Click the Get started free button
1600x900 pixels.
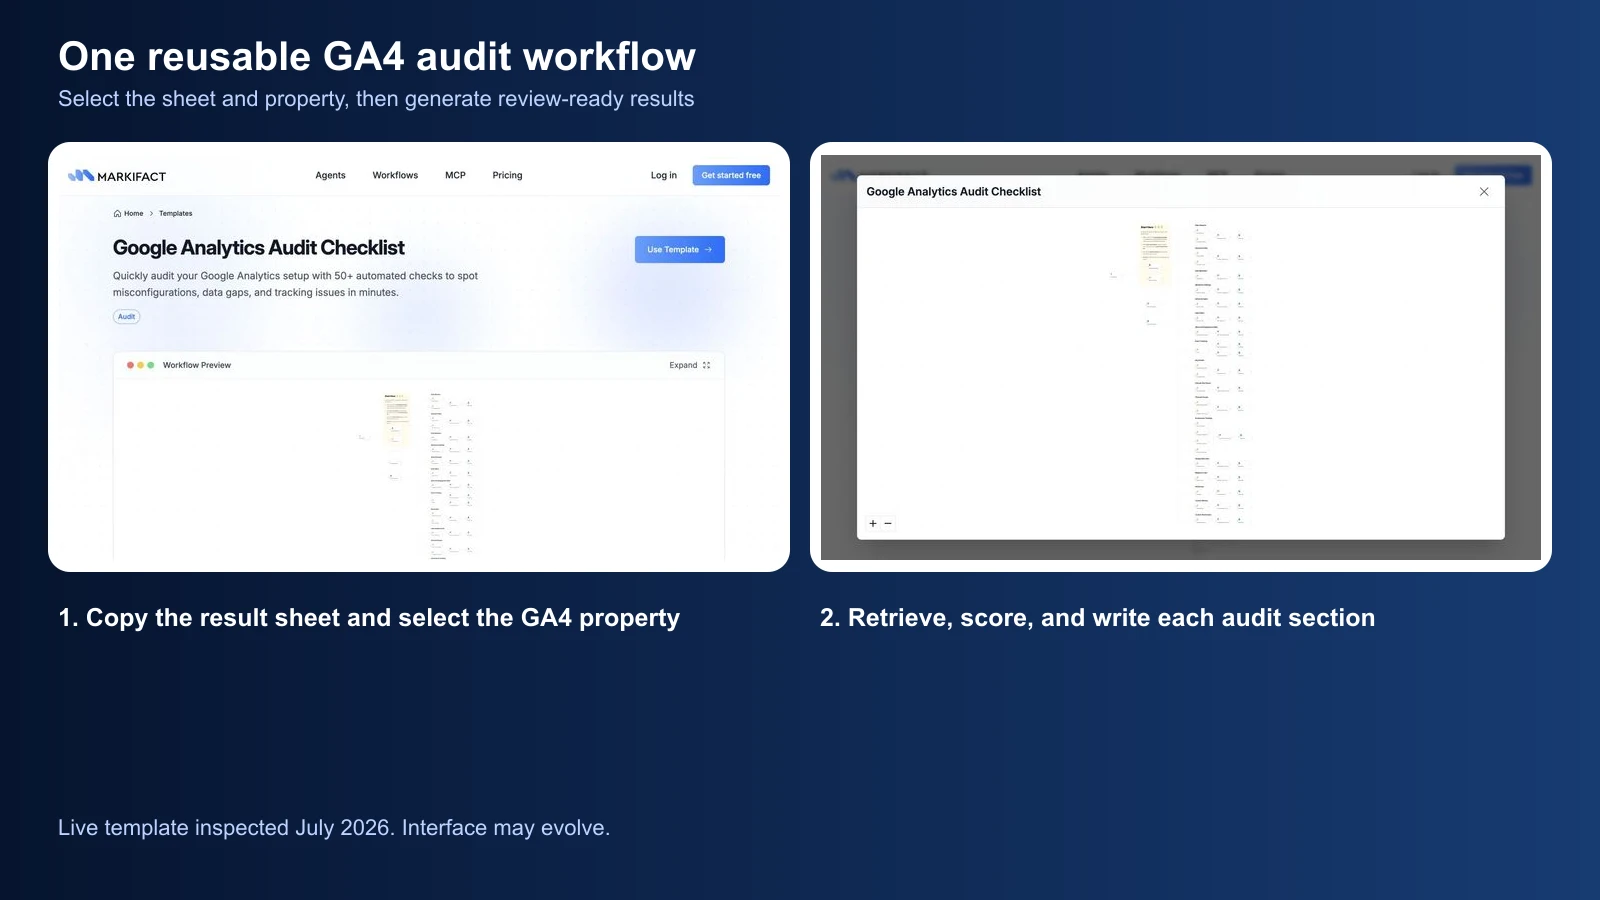(731, 175)
